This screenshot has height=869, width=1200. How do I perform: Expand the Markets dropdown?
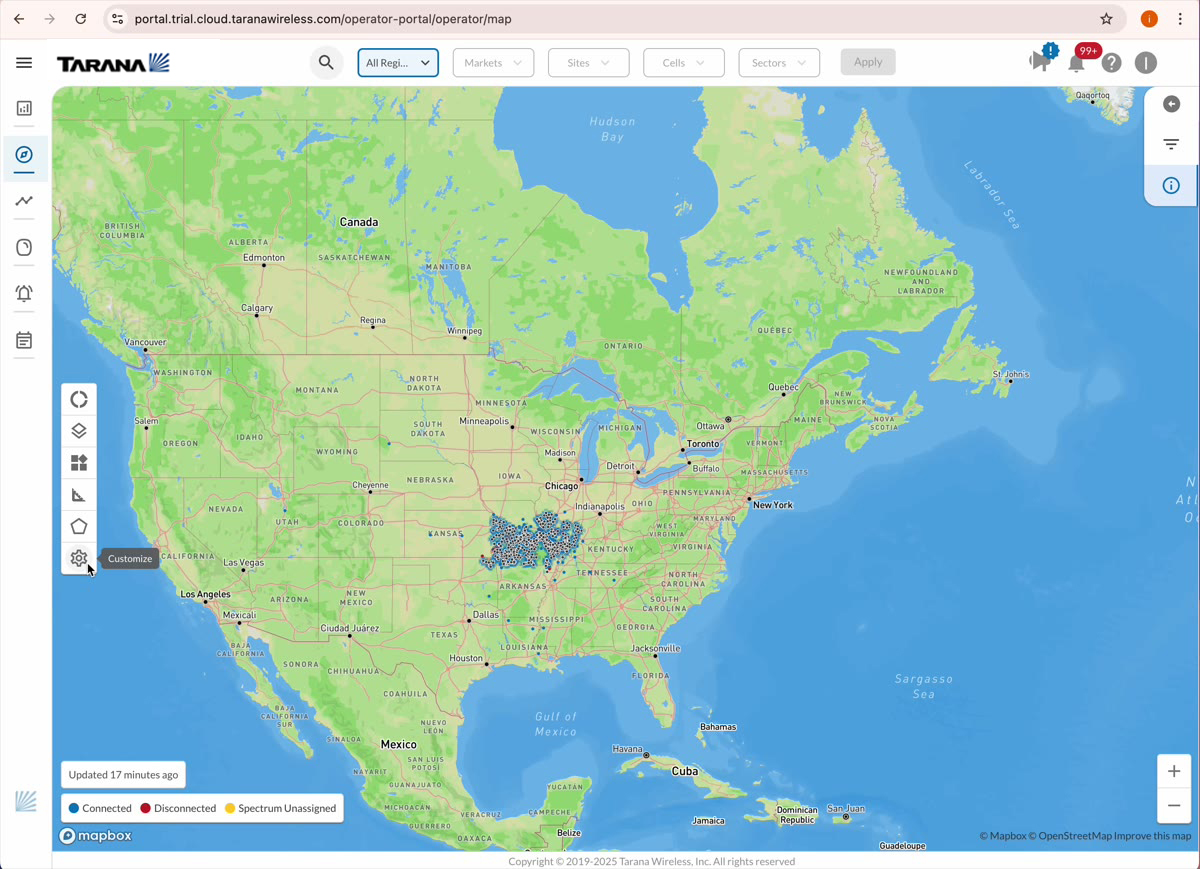click(x=493, y=62)
